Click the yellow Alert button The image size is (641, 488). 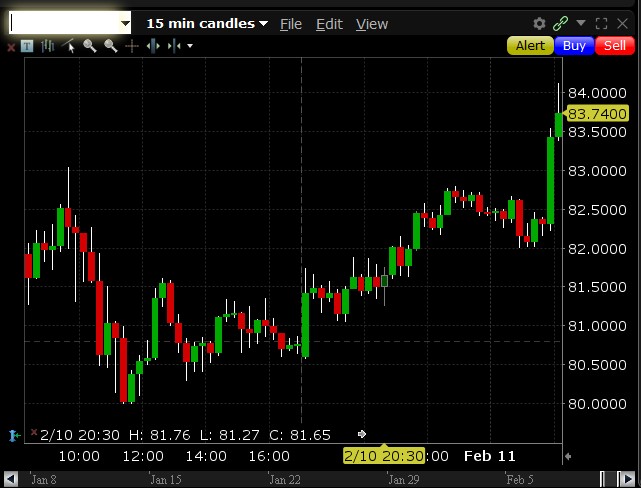click(530, 45)
